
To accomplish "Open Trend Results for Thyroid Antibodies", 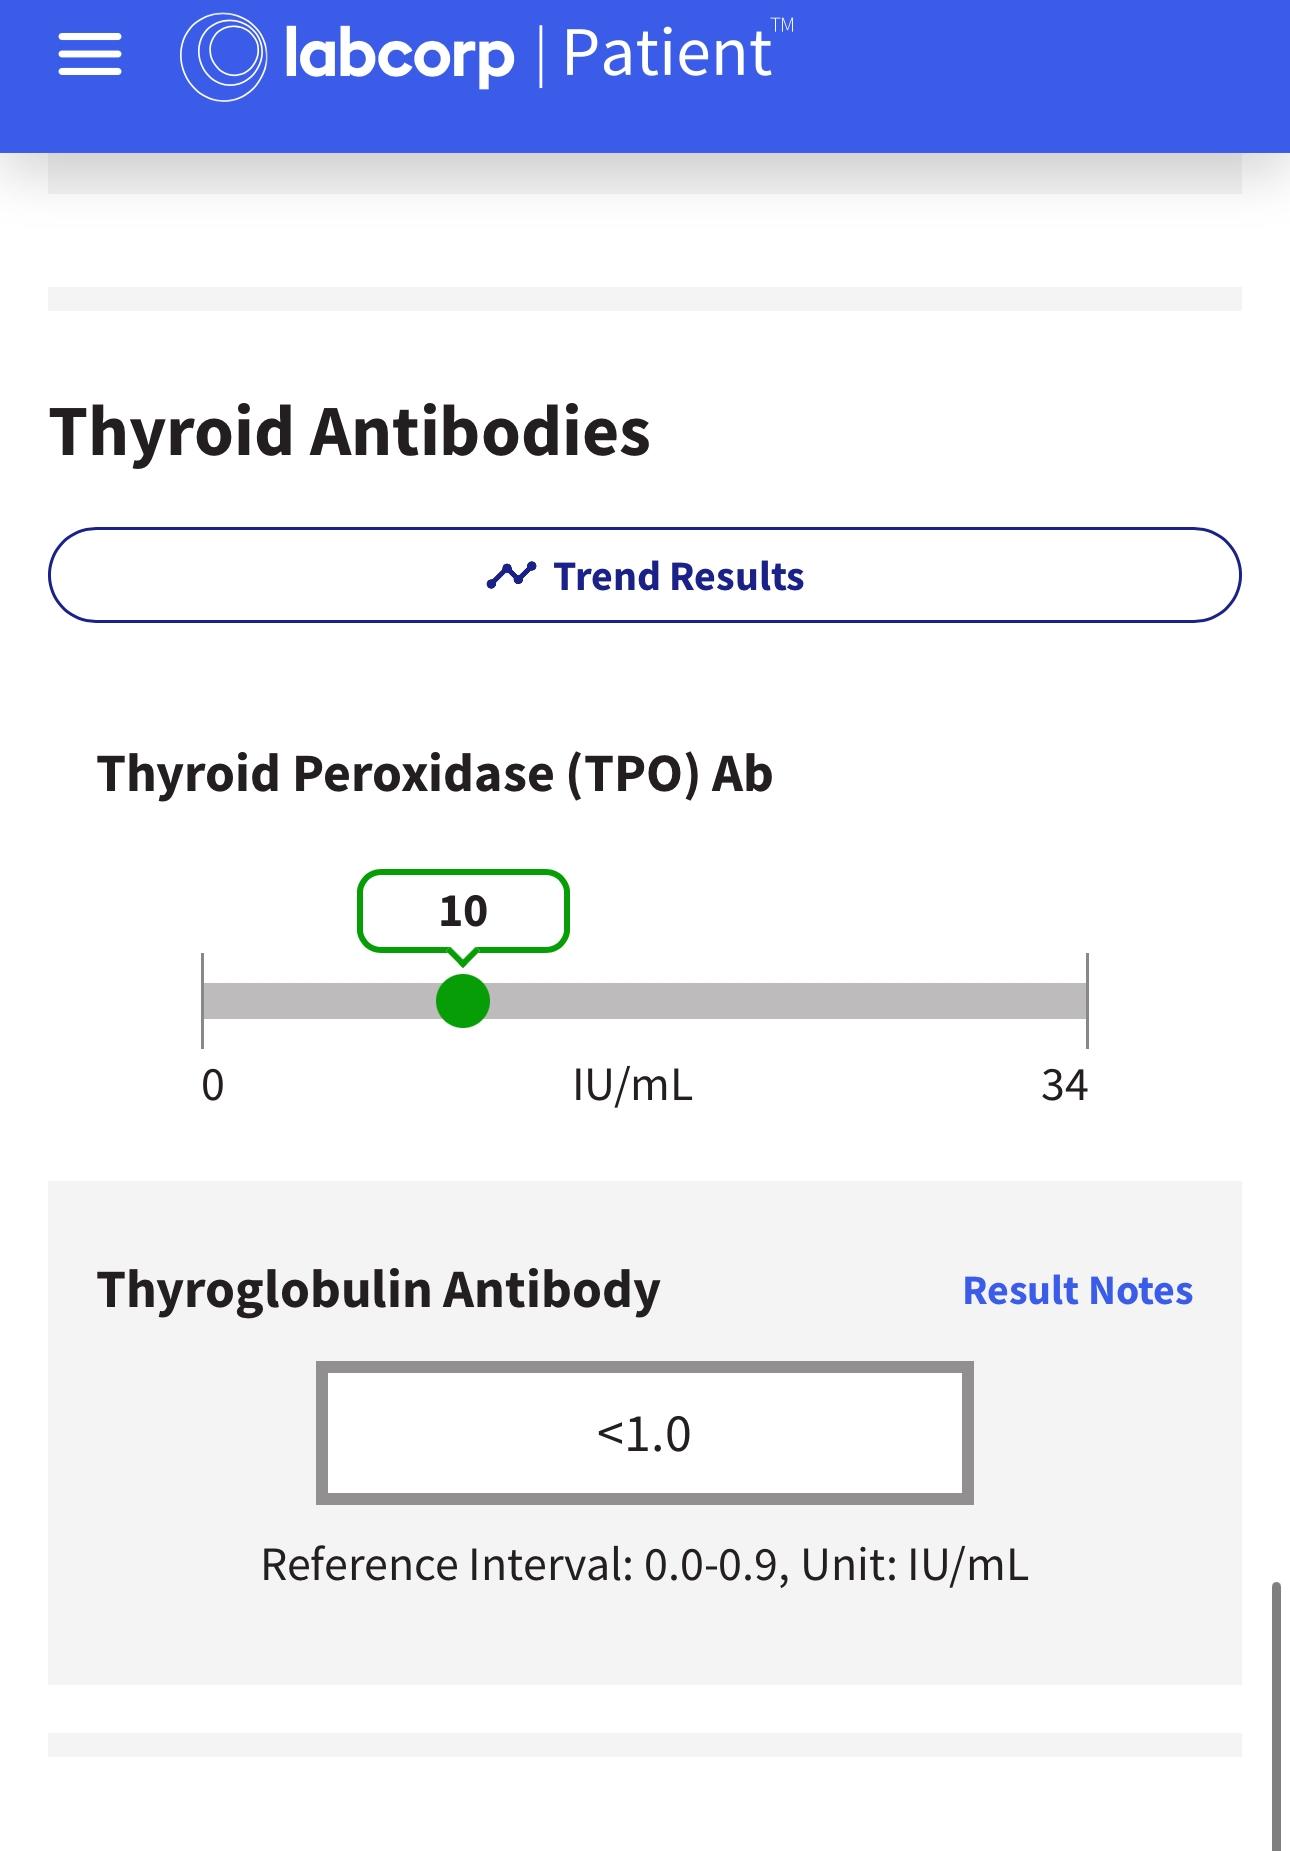I will 644,576.
